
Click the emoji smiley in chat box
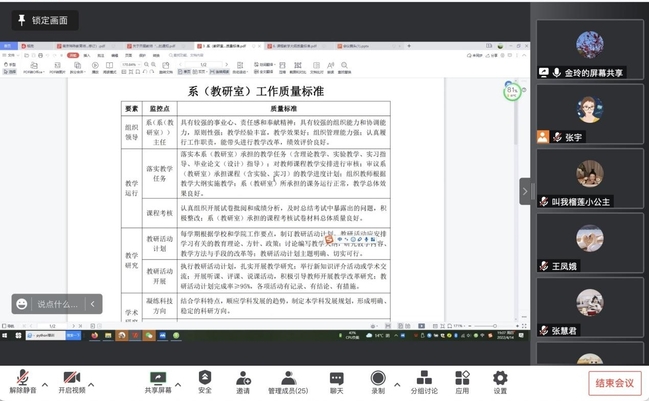22,304
